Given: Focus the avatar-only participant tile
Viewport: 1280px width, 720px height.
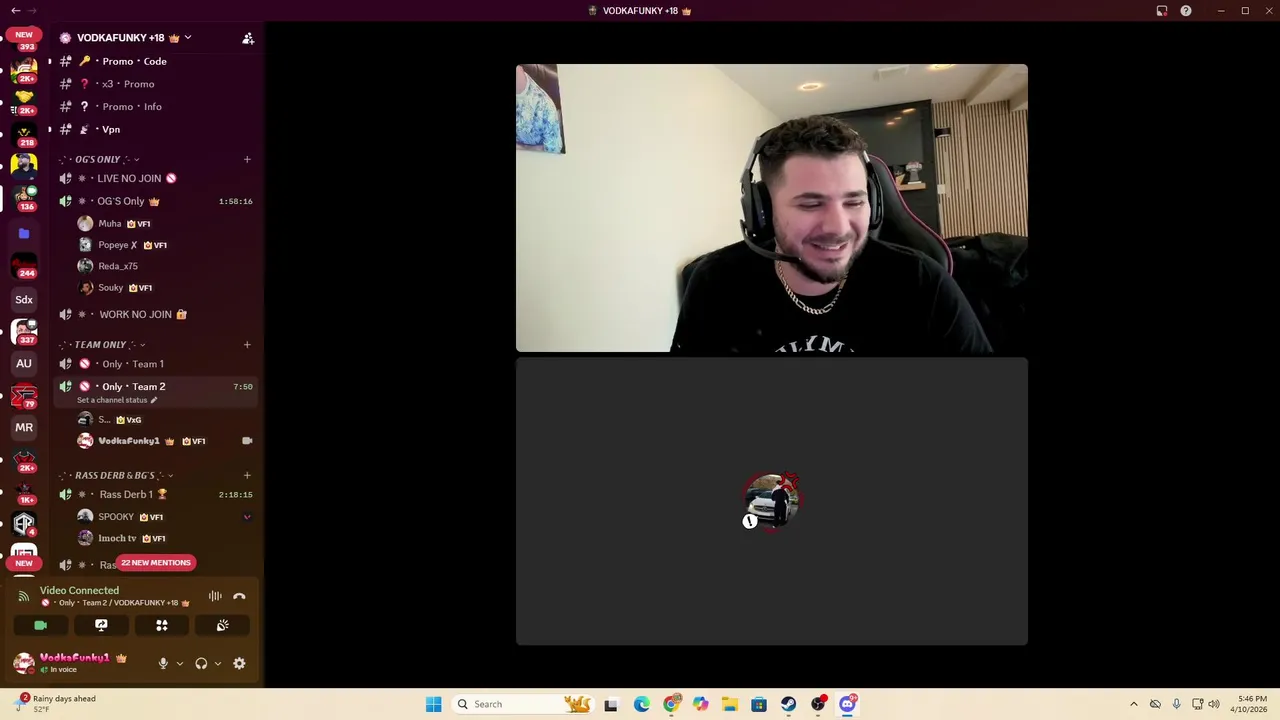Looking at the screenshot, I should (x=772, y=501).
